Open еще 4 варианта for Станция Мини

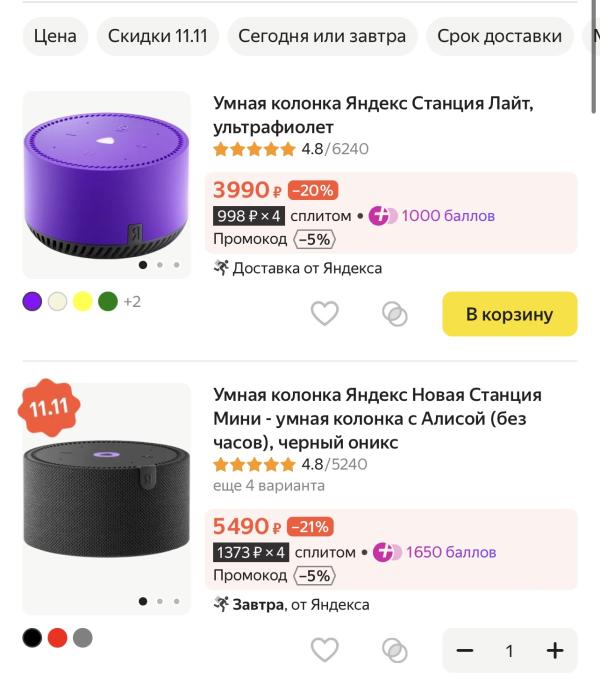269,486
